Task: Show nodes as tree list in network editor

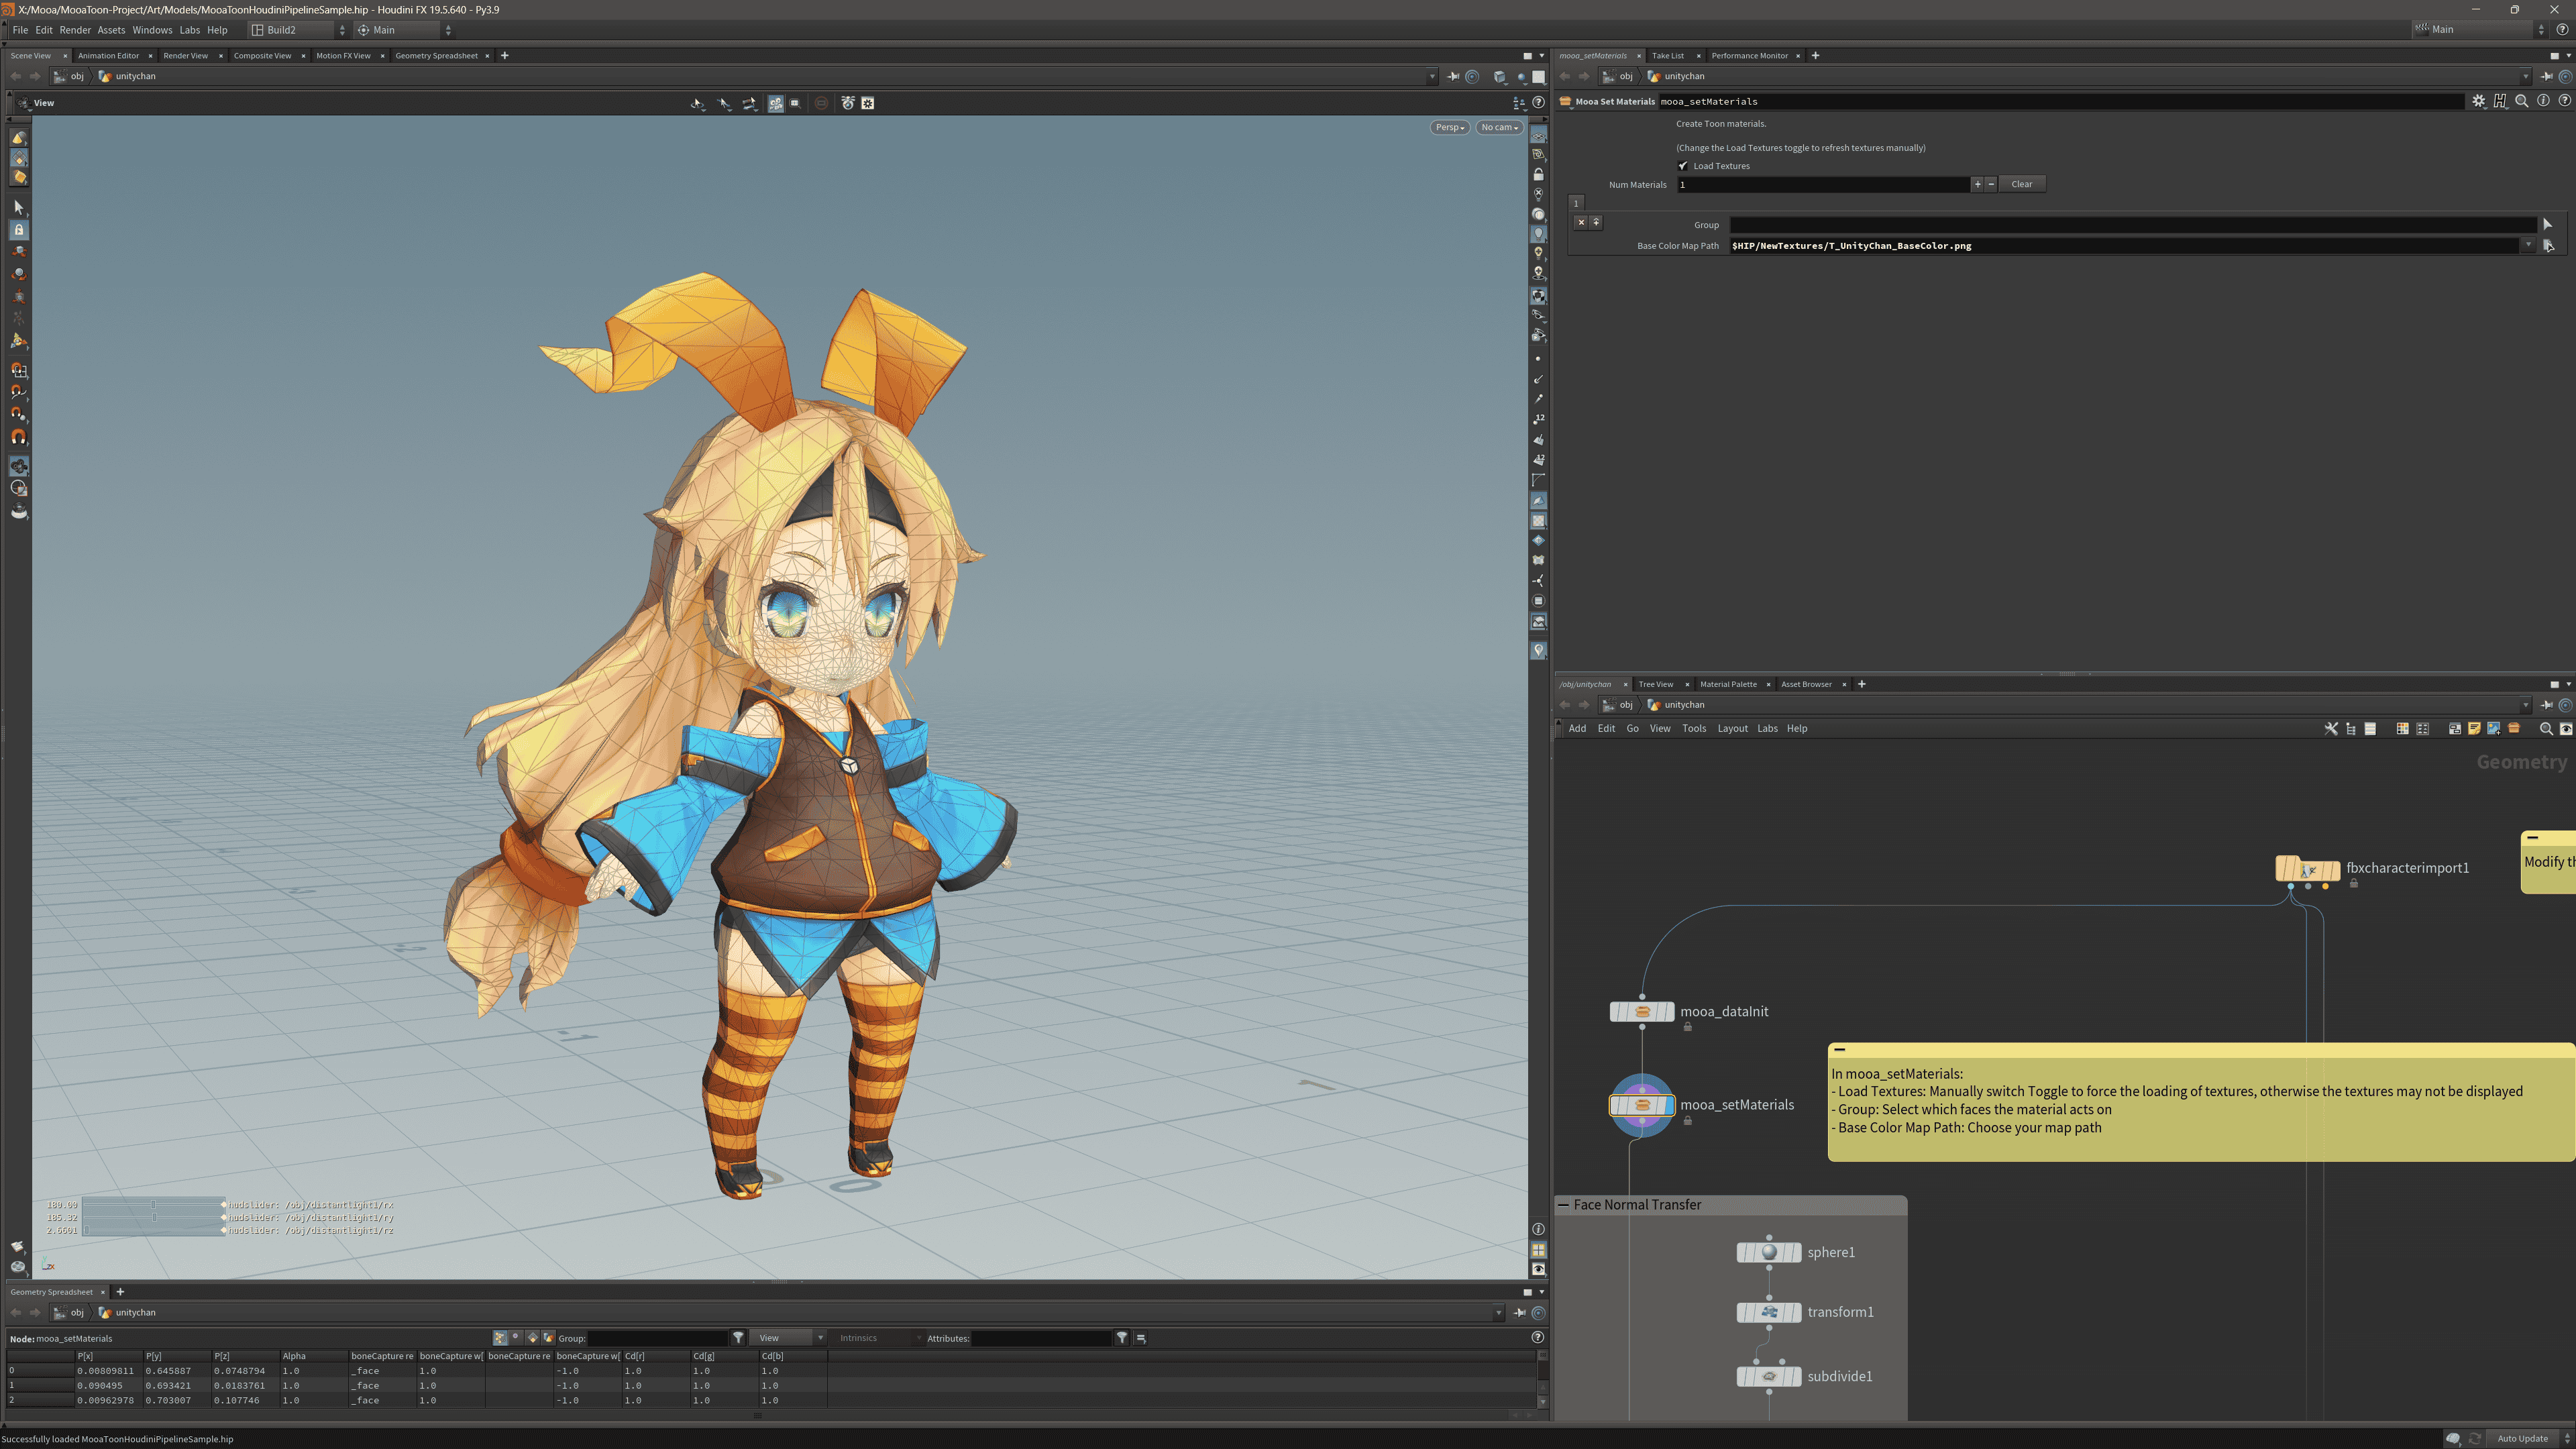Action: (2351, 728)
